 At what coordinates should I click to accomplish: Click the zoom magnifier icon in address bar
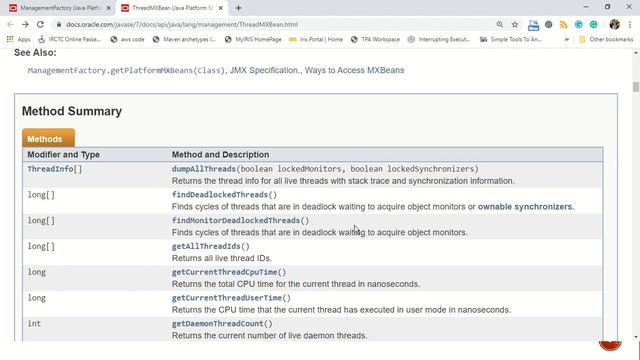point(500,24)
